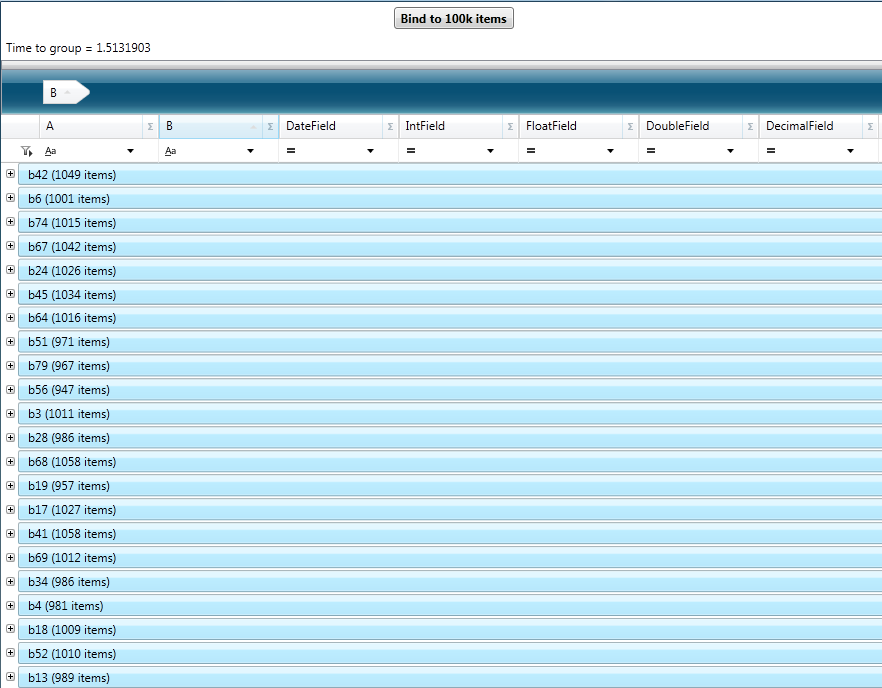Click the summary sigma icon on column A

coord(150,127)
